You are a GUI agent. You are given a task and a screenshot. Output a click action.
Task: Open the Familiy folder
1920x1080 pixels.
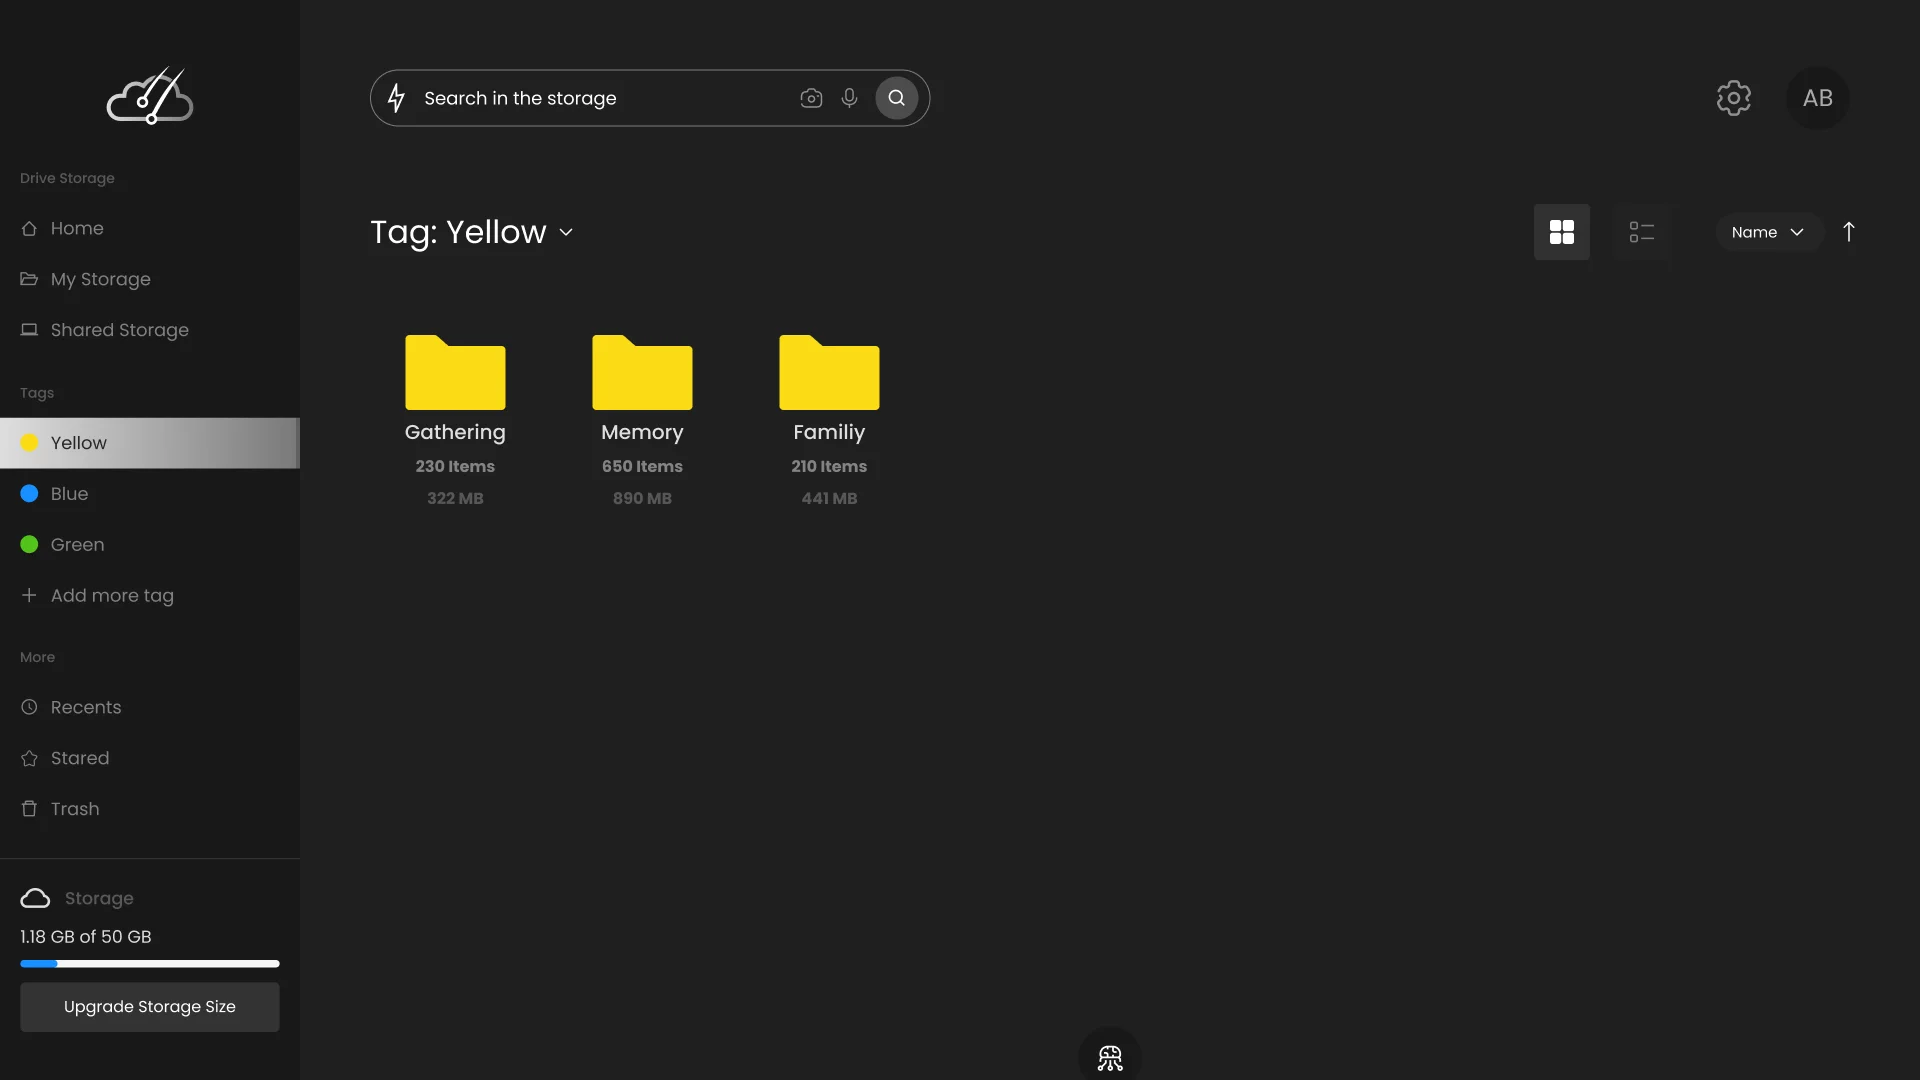coord(829,372)
